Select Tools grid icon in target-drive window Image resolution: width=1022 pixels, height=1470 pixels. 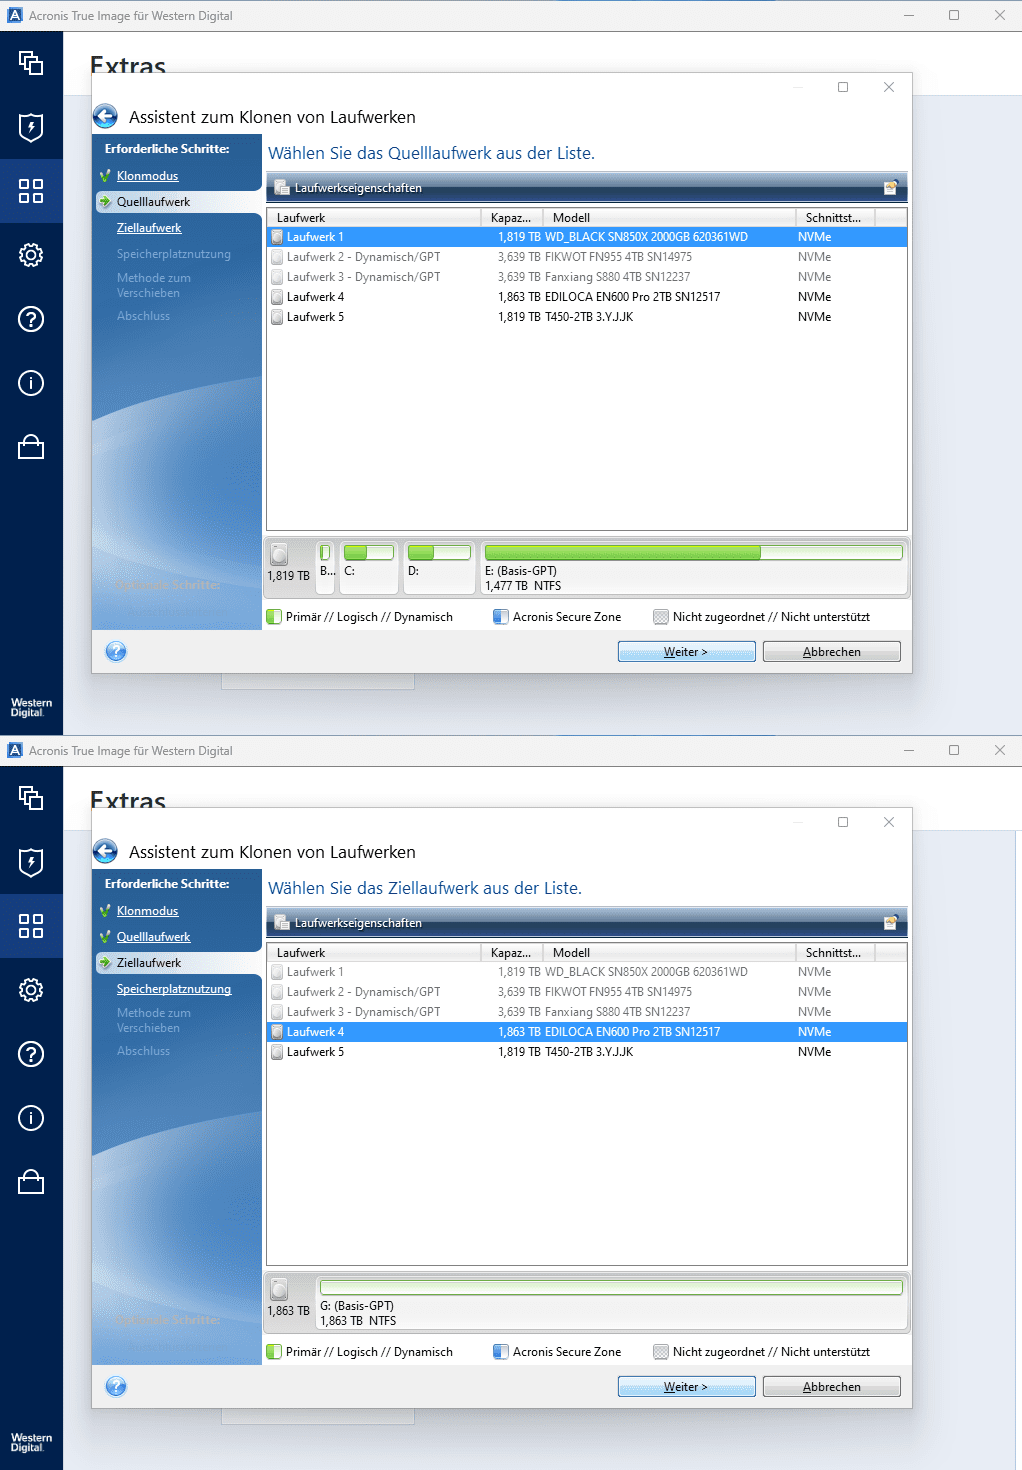coord(31,926)
